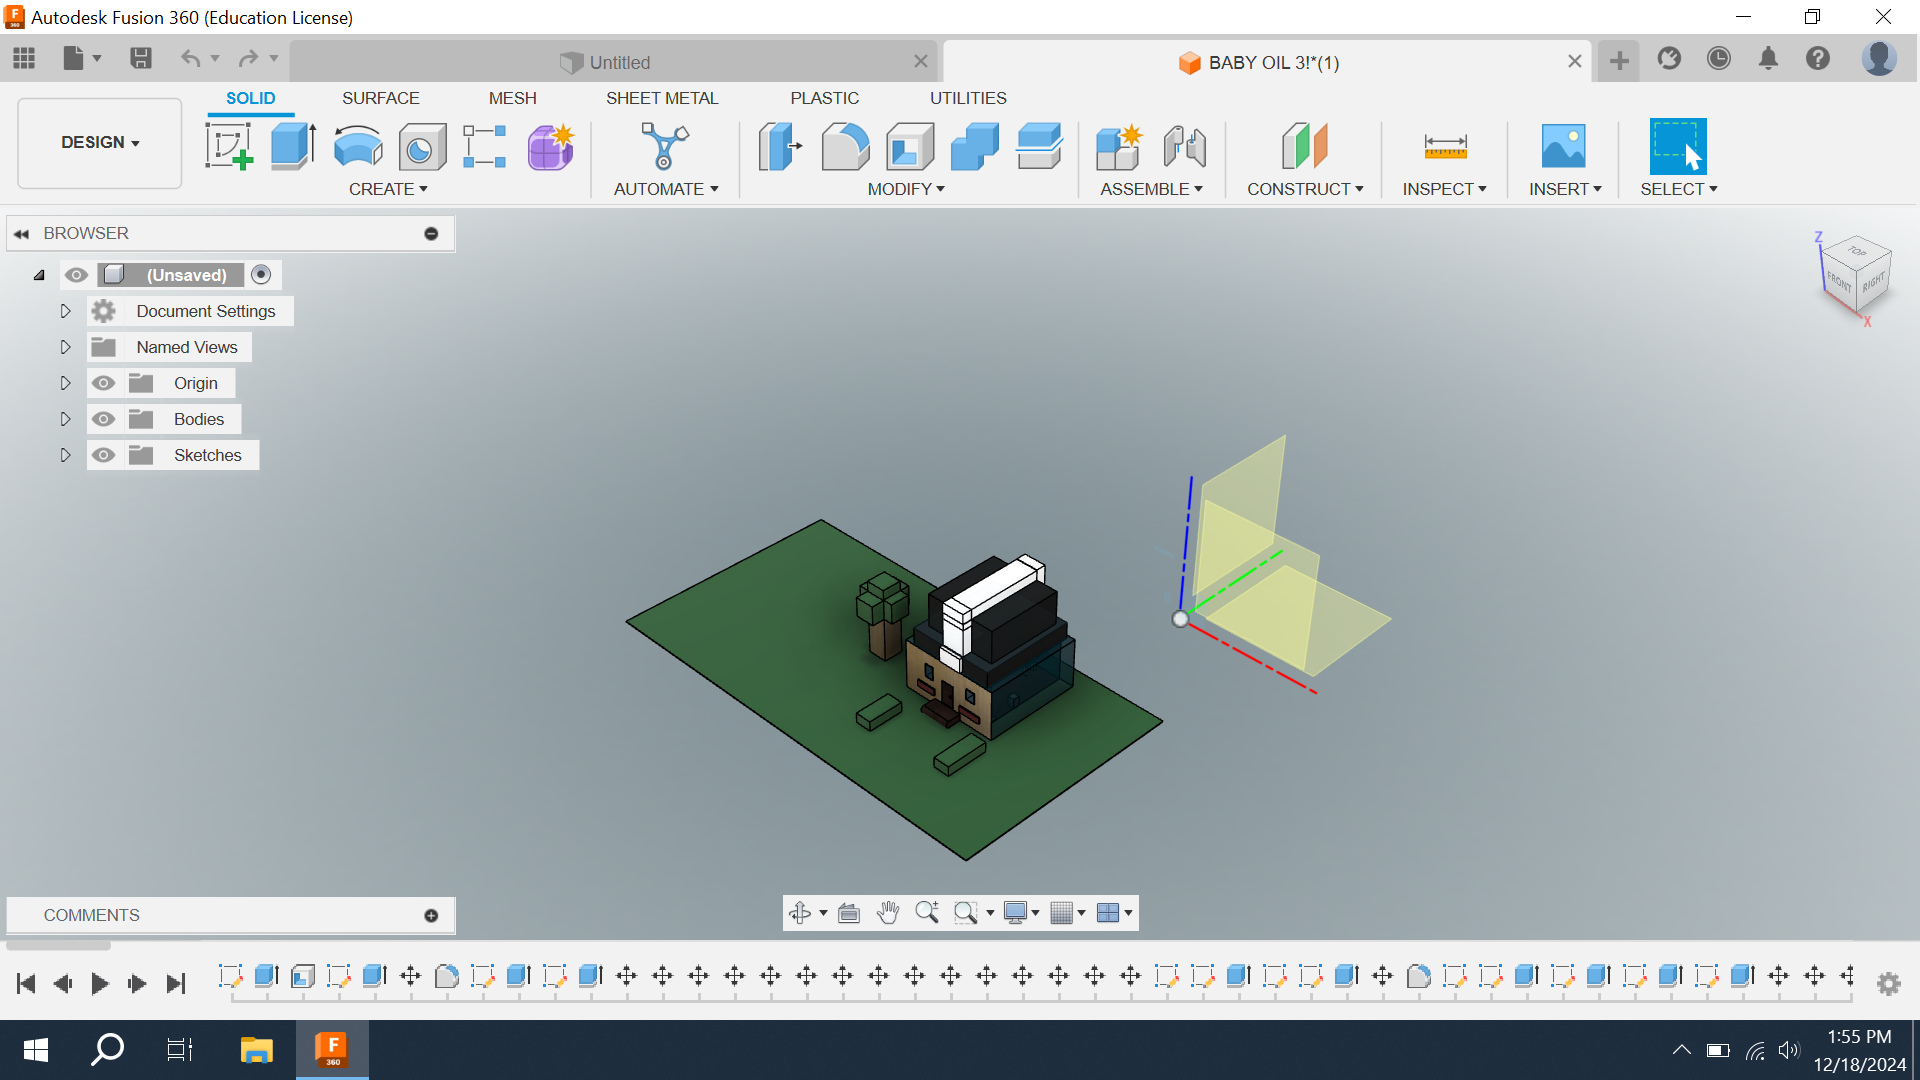The height and width of the screenshot is (1080, 1920).
Task: Click the Save icon
Action: (141, 59)
